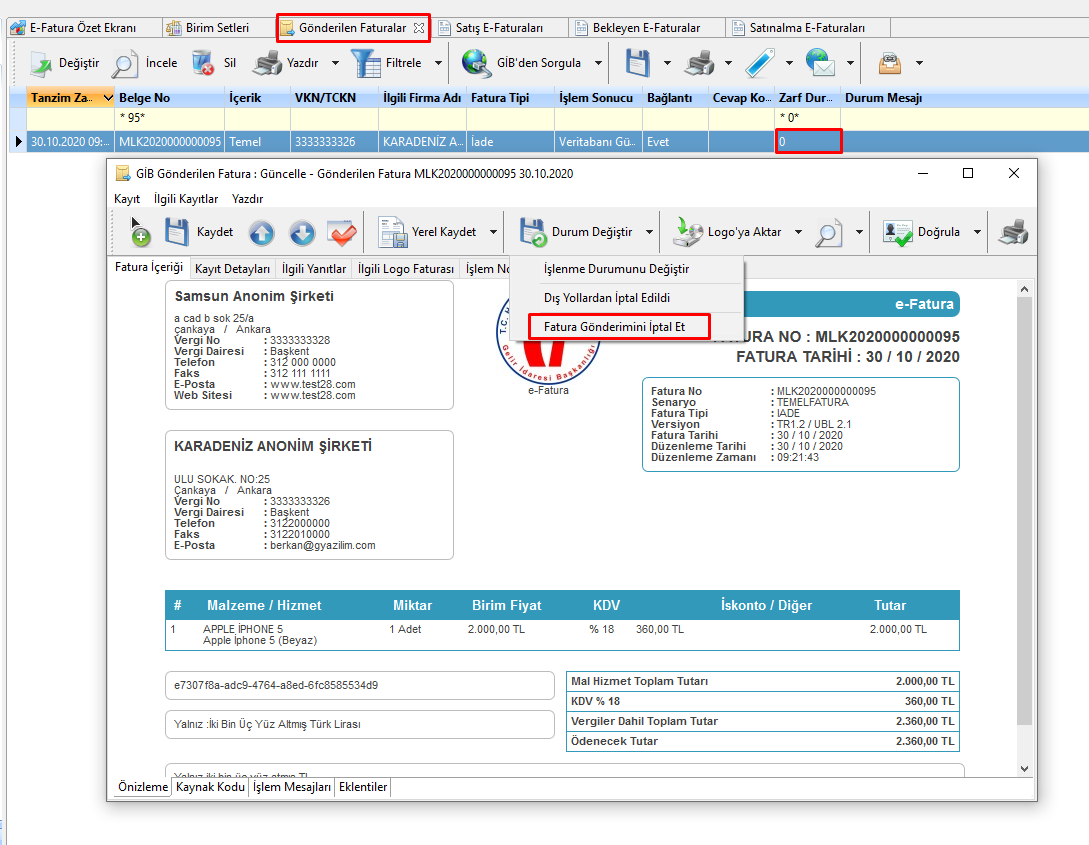Choose İşlenme Durumunu Değiştir from menu
1089x845 pixels.
(x=616, y=269)
